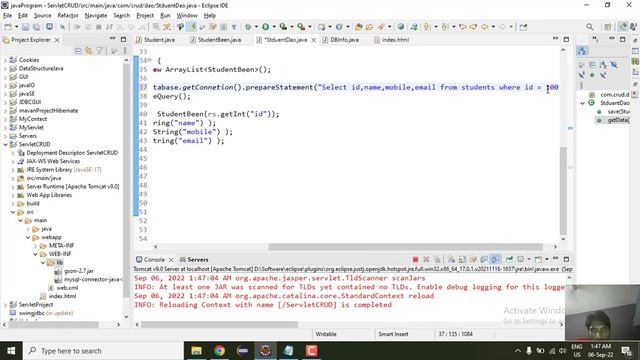Viewport: 640px width, 360px height.
Task: Open the Window menu
Action: 187,16
